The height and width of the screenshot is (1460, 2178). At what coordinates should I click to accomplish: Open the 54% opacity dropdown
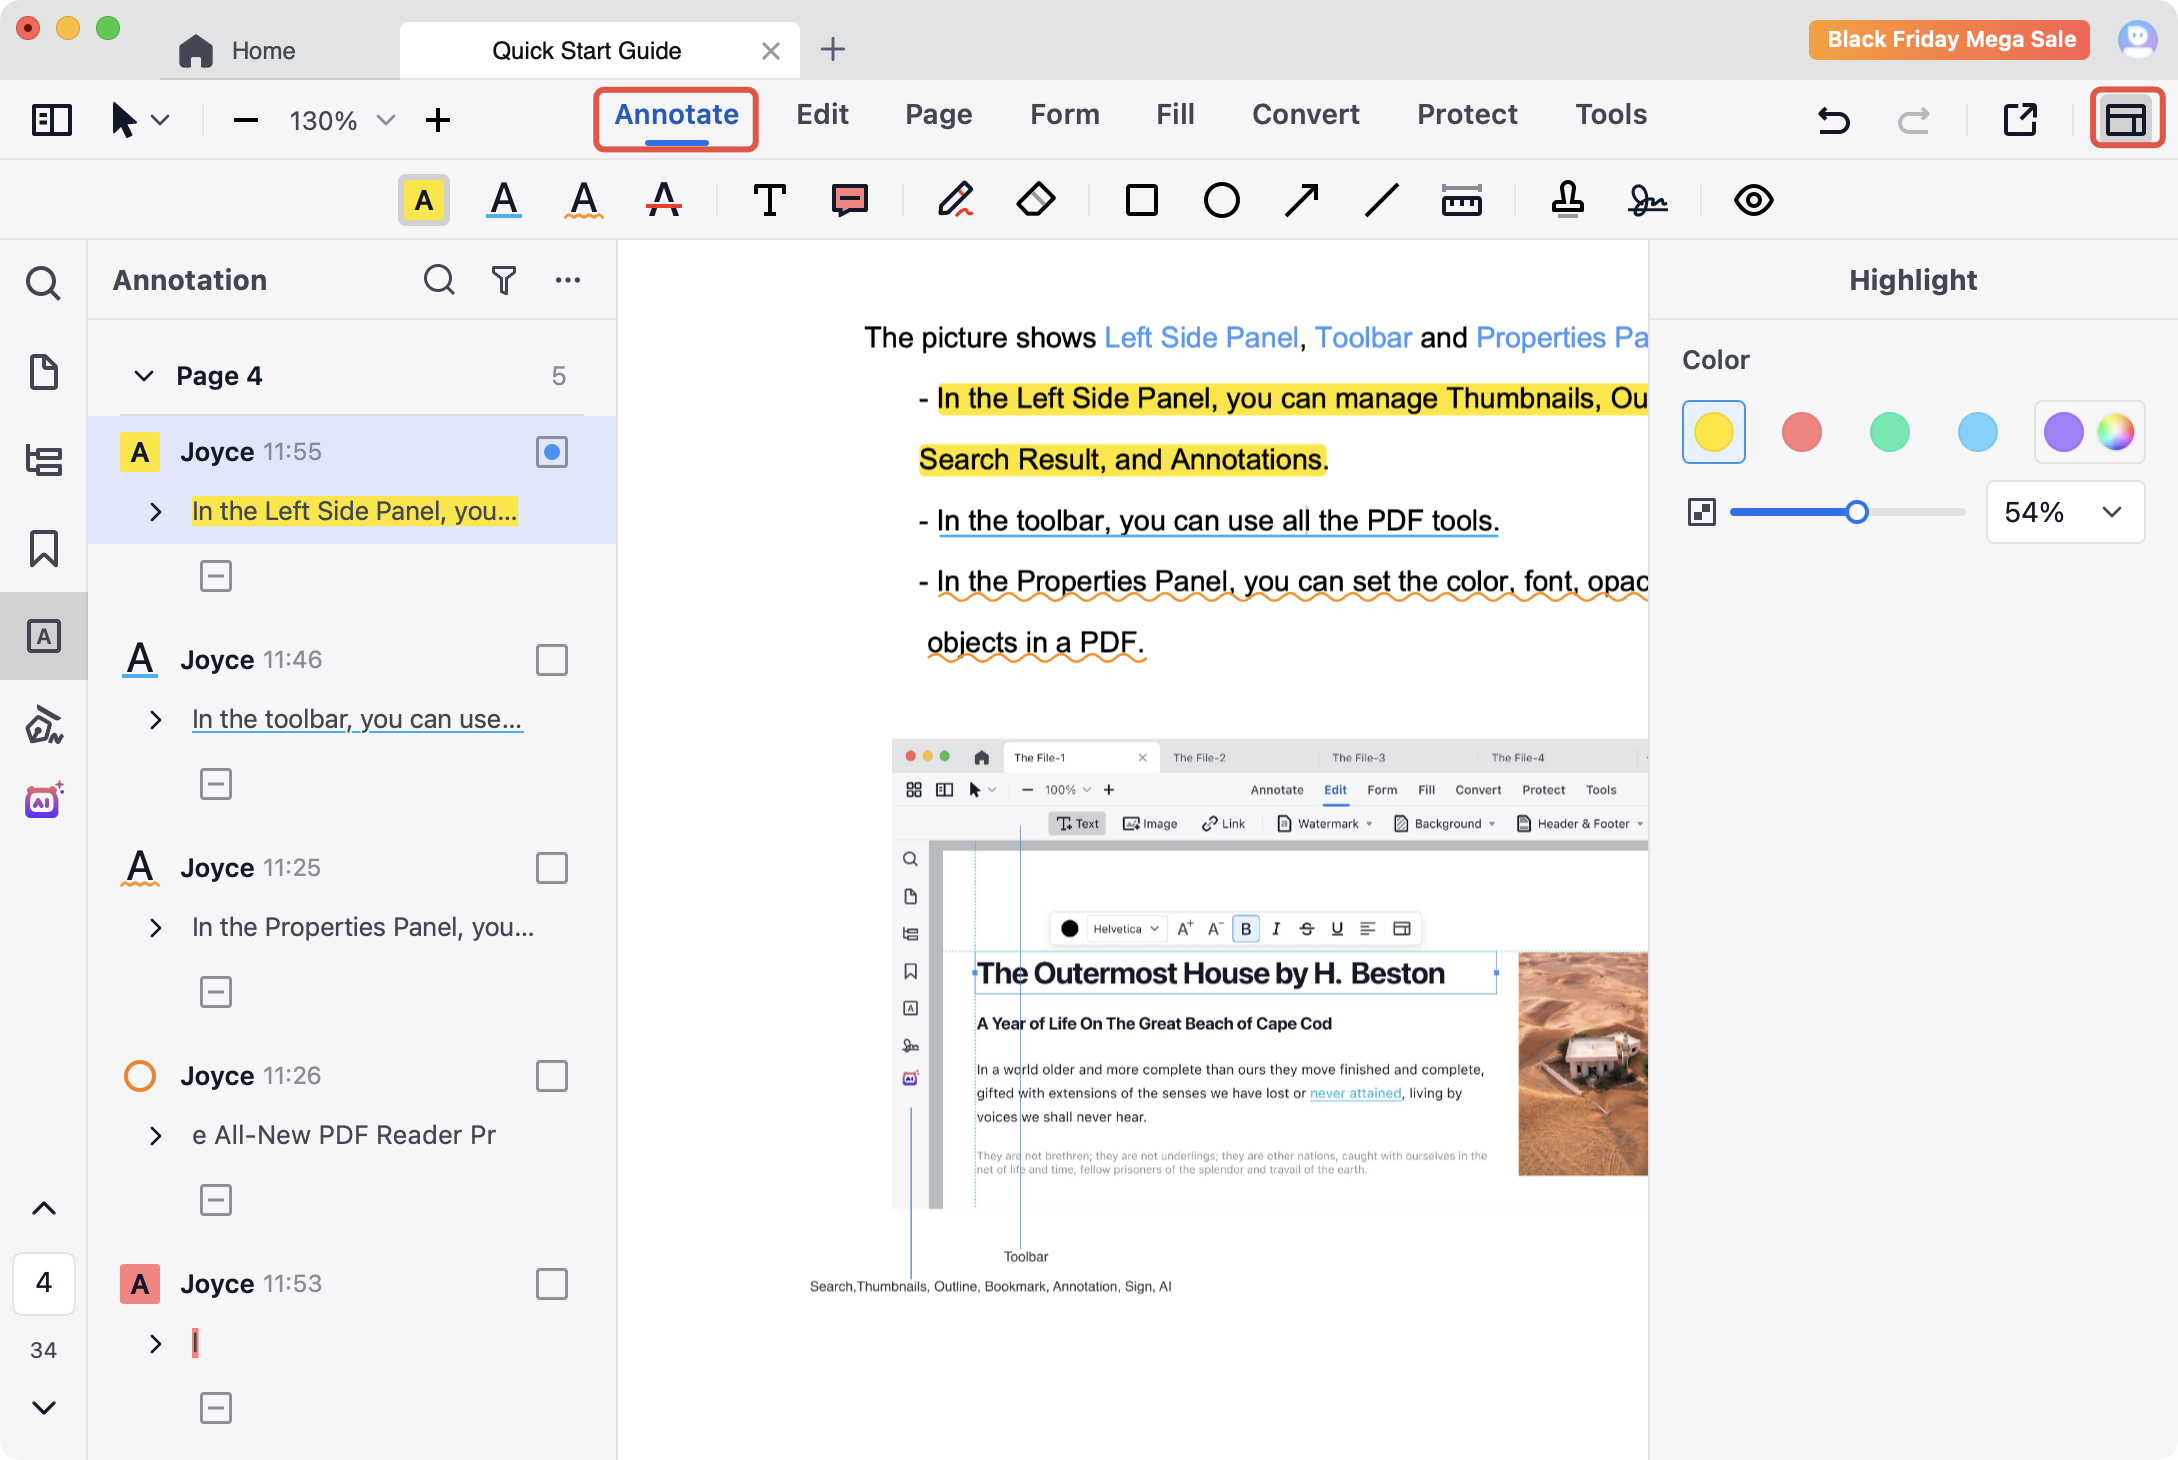pyautogui.click(x=2111, y=512)
